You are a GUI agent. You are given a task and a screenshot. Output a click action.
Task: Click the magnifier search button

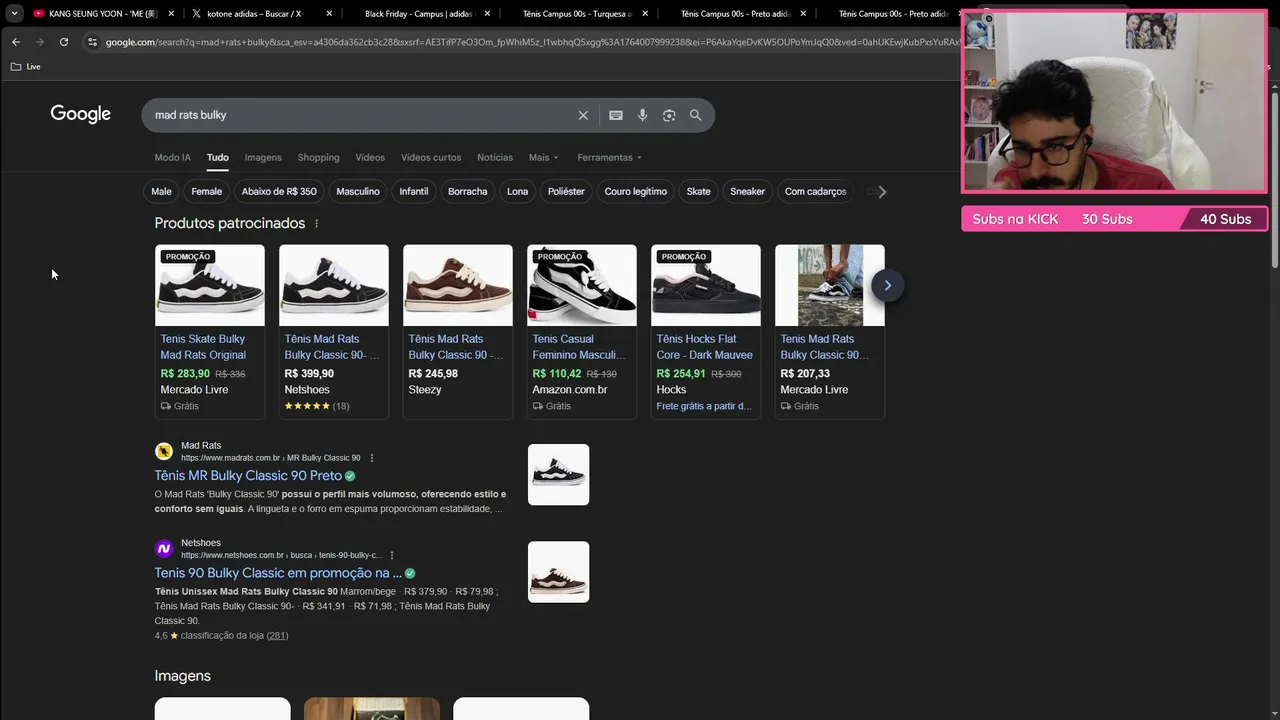(696, 115)
